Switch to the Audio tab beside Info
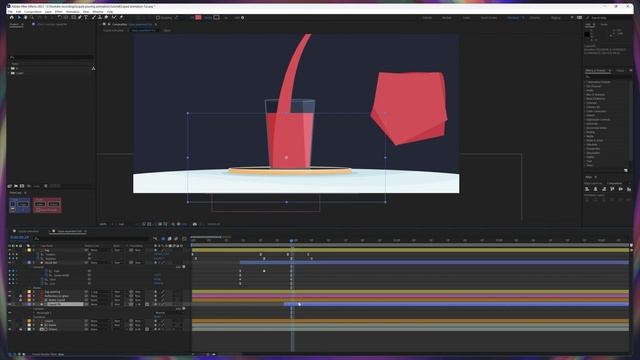640x360 pixels. 604,24
